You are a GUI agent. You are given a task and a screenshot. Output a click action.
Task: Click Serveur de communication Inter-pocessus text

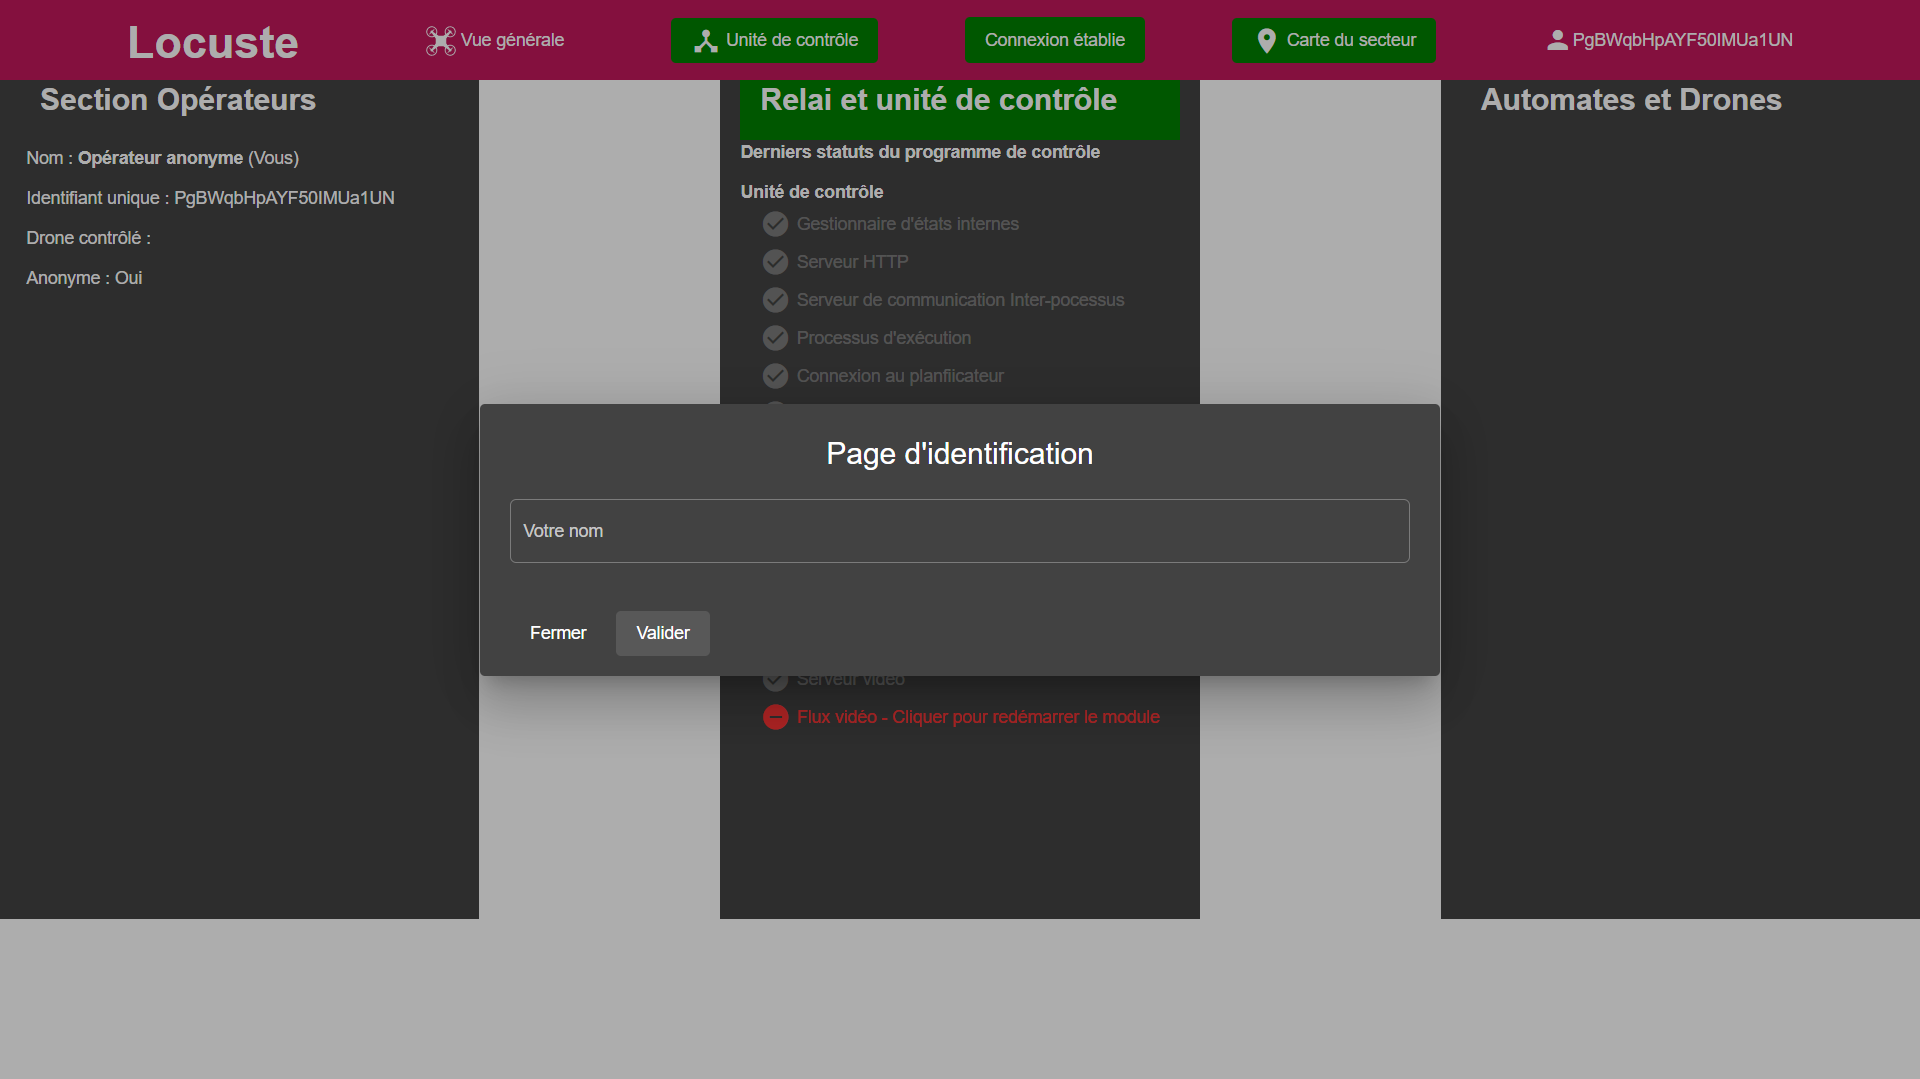click(x=960, y=300)
